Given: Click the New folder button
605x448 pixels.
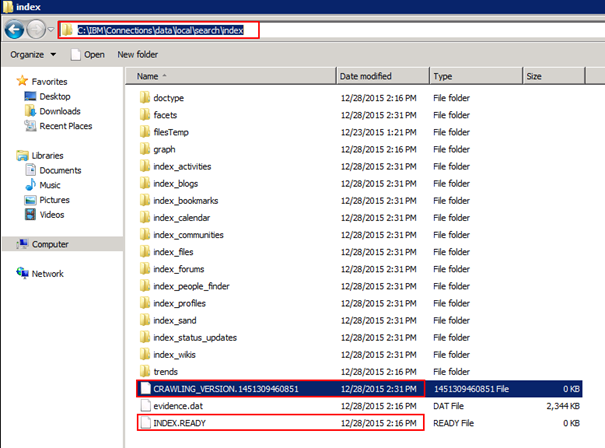Looking at the screenshot, I should click(138, 54).
